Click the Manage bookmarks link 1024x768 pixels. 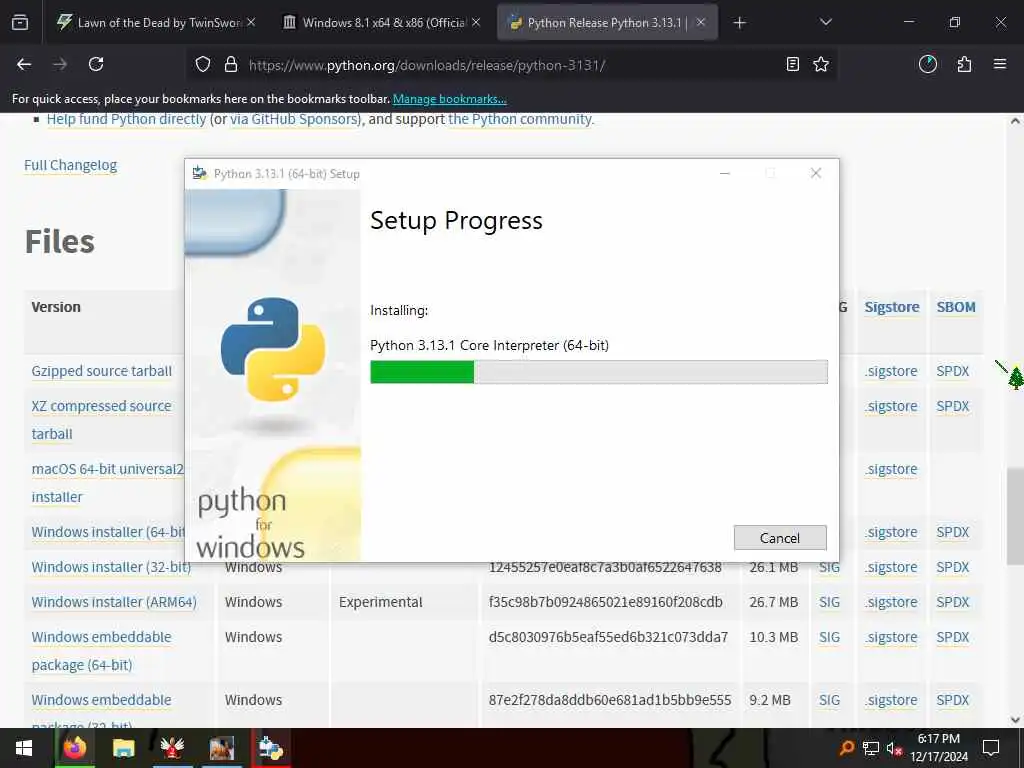(x=449, y=99)
